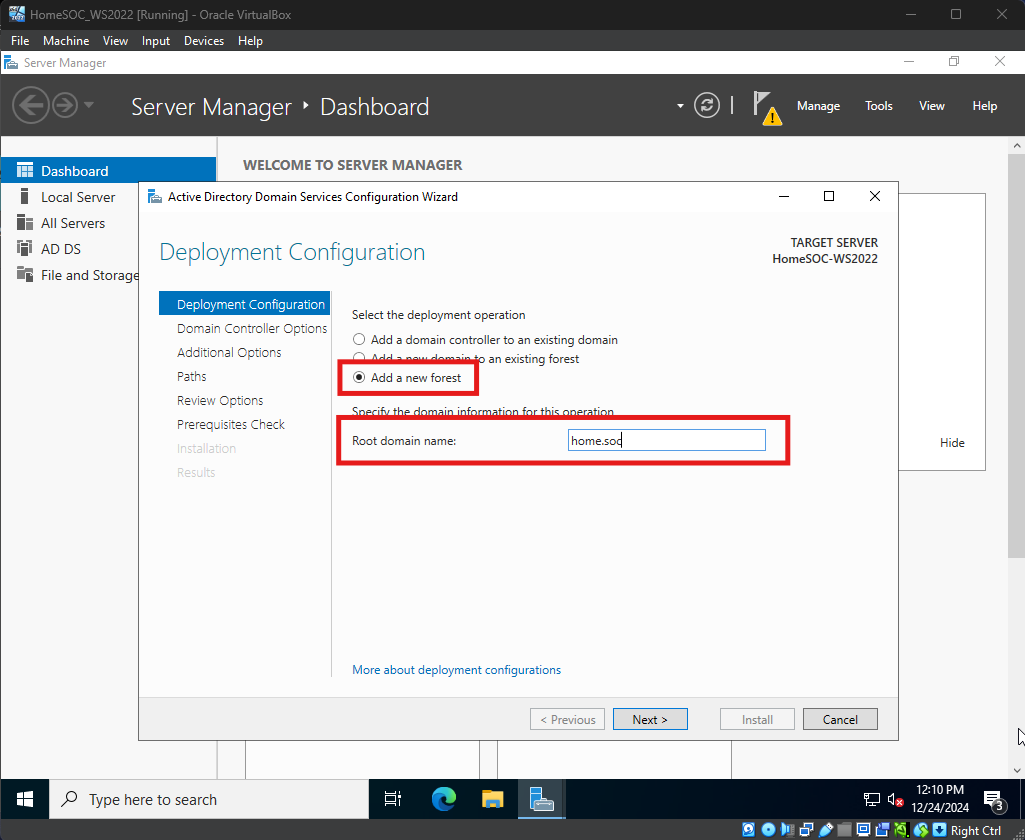Launch Microsoft Edge from the taskbar
The width and height of the screenshot is (1025, 840).
point(443,799)
